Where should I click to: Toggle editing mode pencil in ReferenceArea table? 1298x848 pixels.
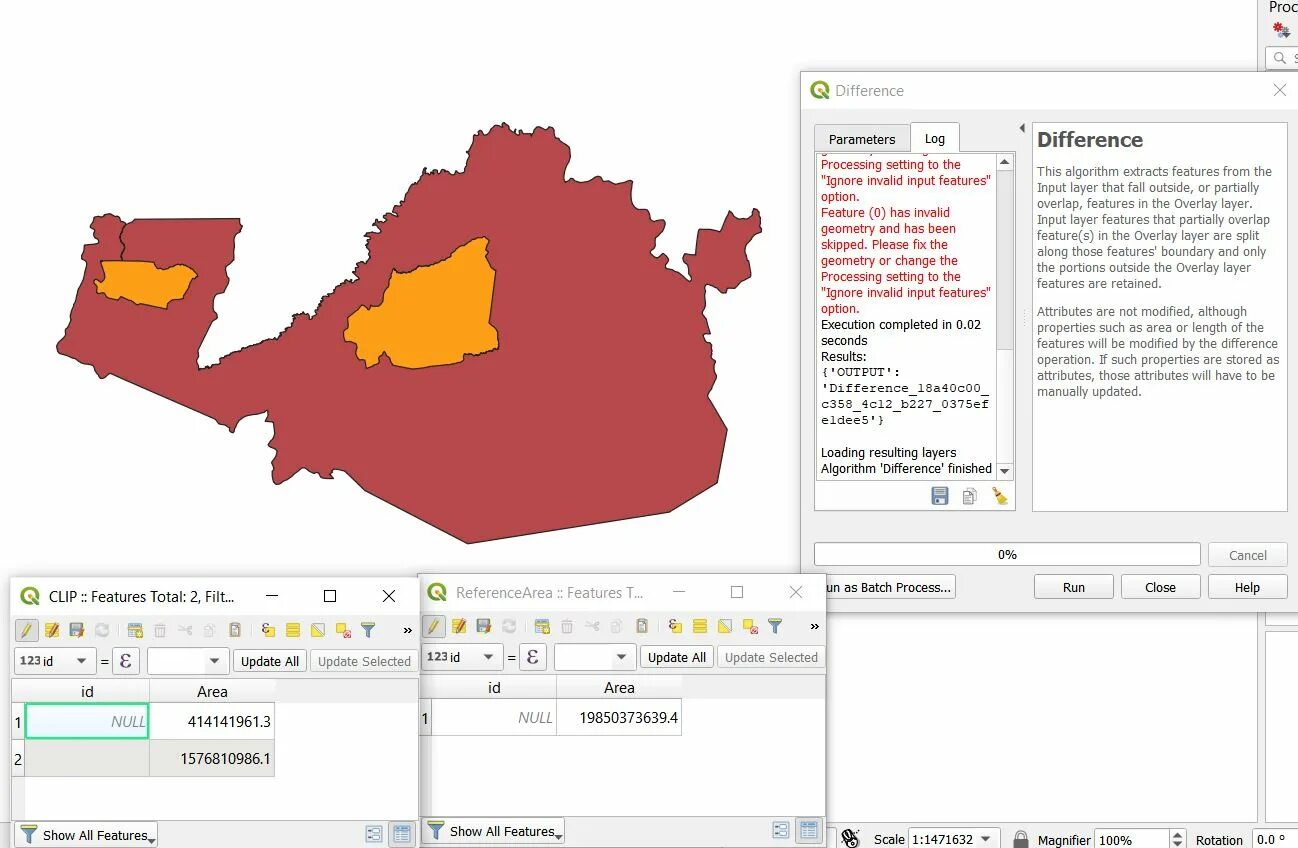coord(434,626)
